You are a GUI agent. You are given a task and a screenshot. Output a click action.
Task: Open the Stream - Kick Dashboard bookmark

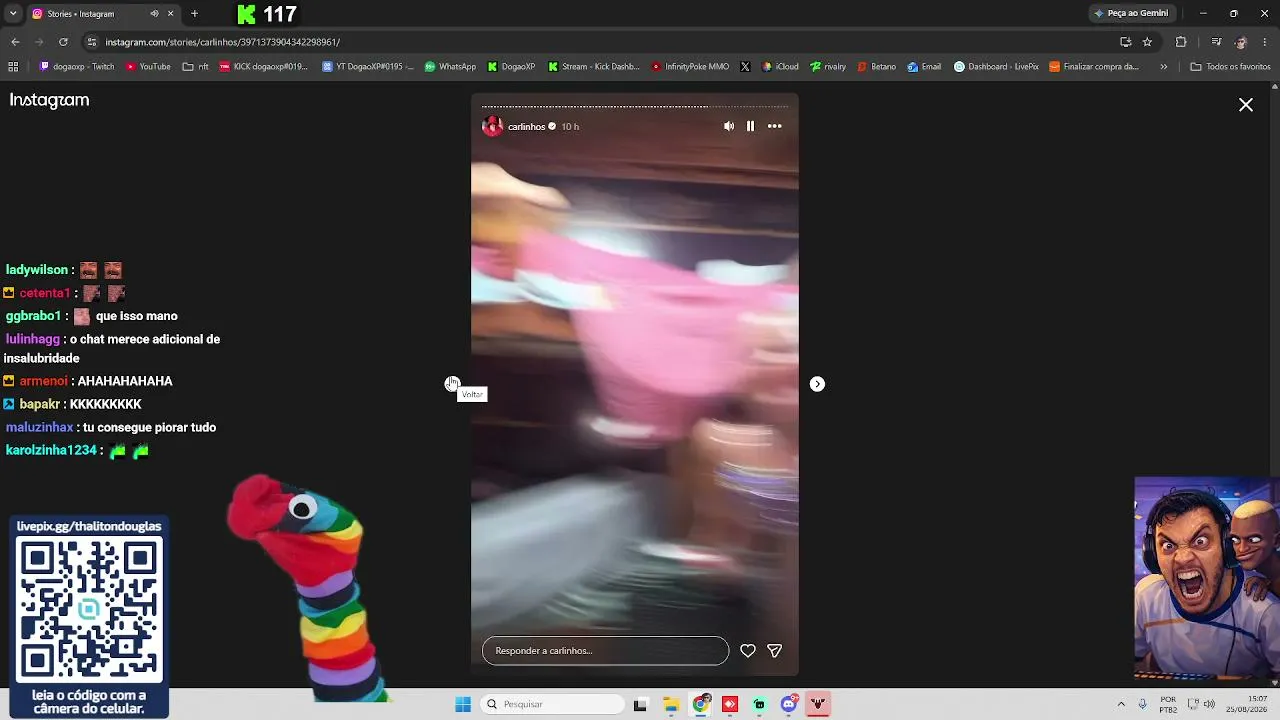click(x=593, y=67)
